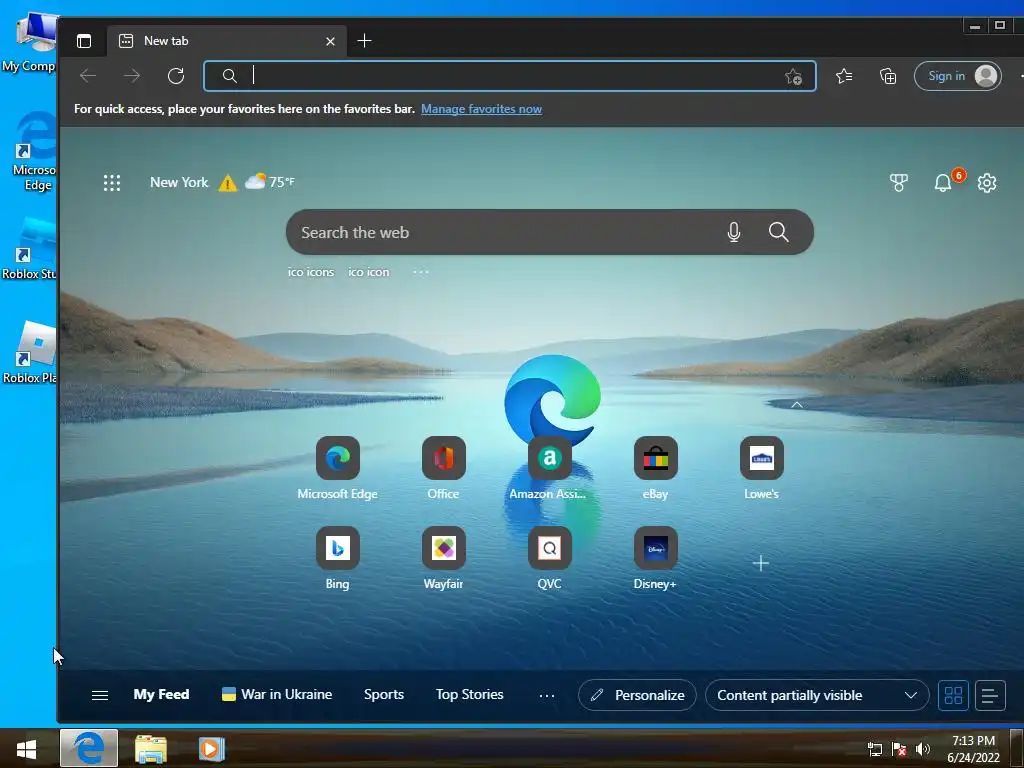Click the Back navigation arrow
Screen dimensions: 1024x768
point(88,76)
